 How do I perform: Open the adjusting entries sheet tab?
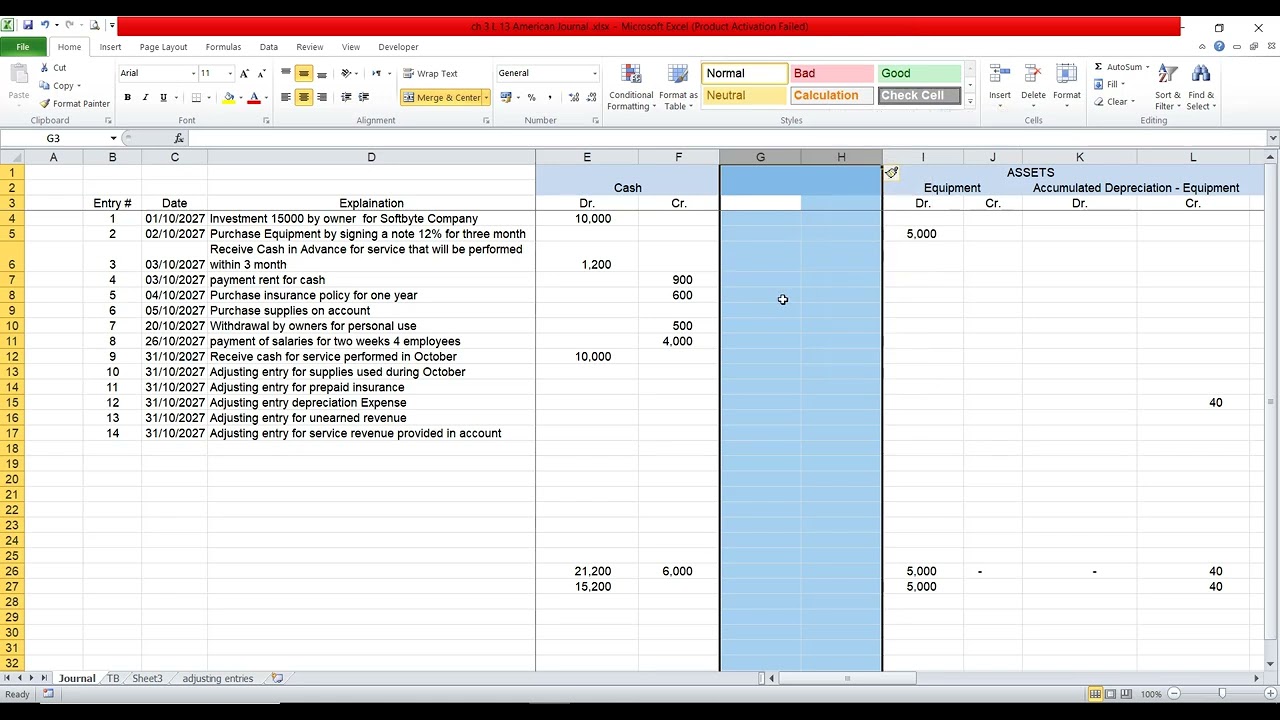(x=217, y=678)
